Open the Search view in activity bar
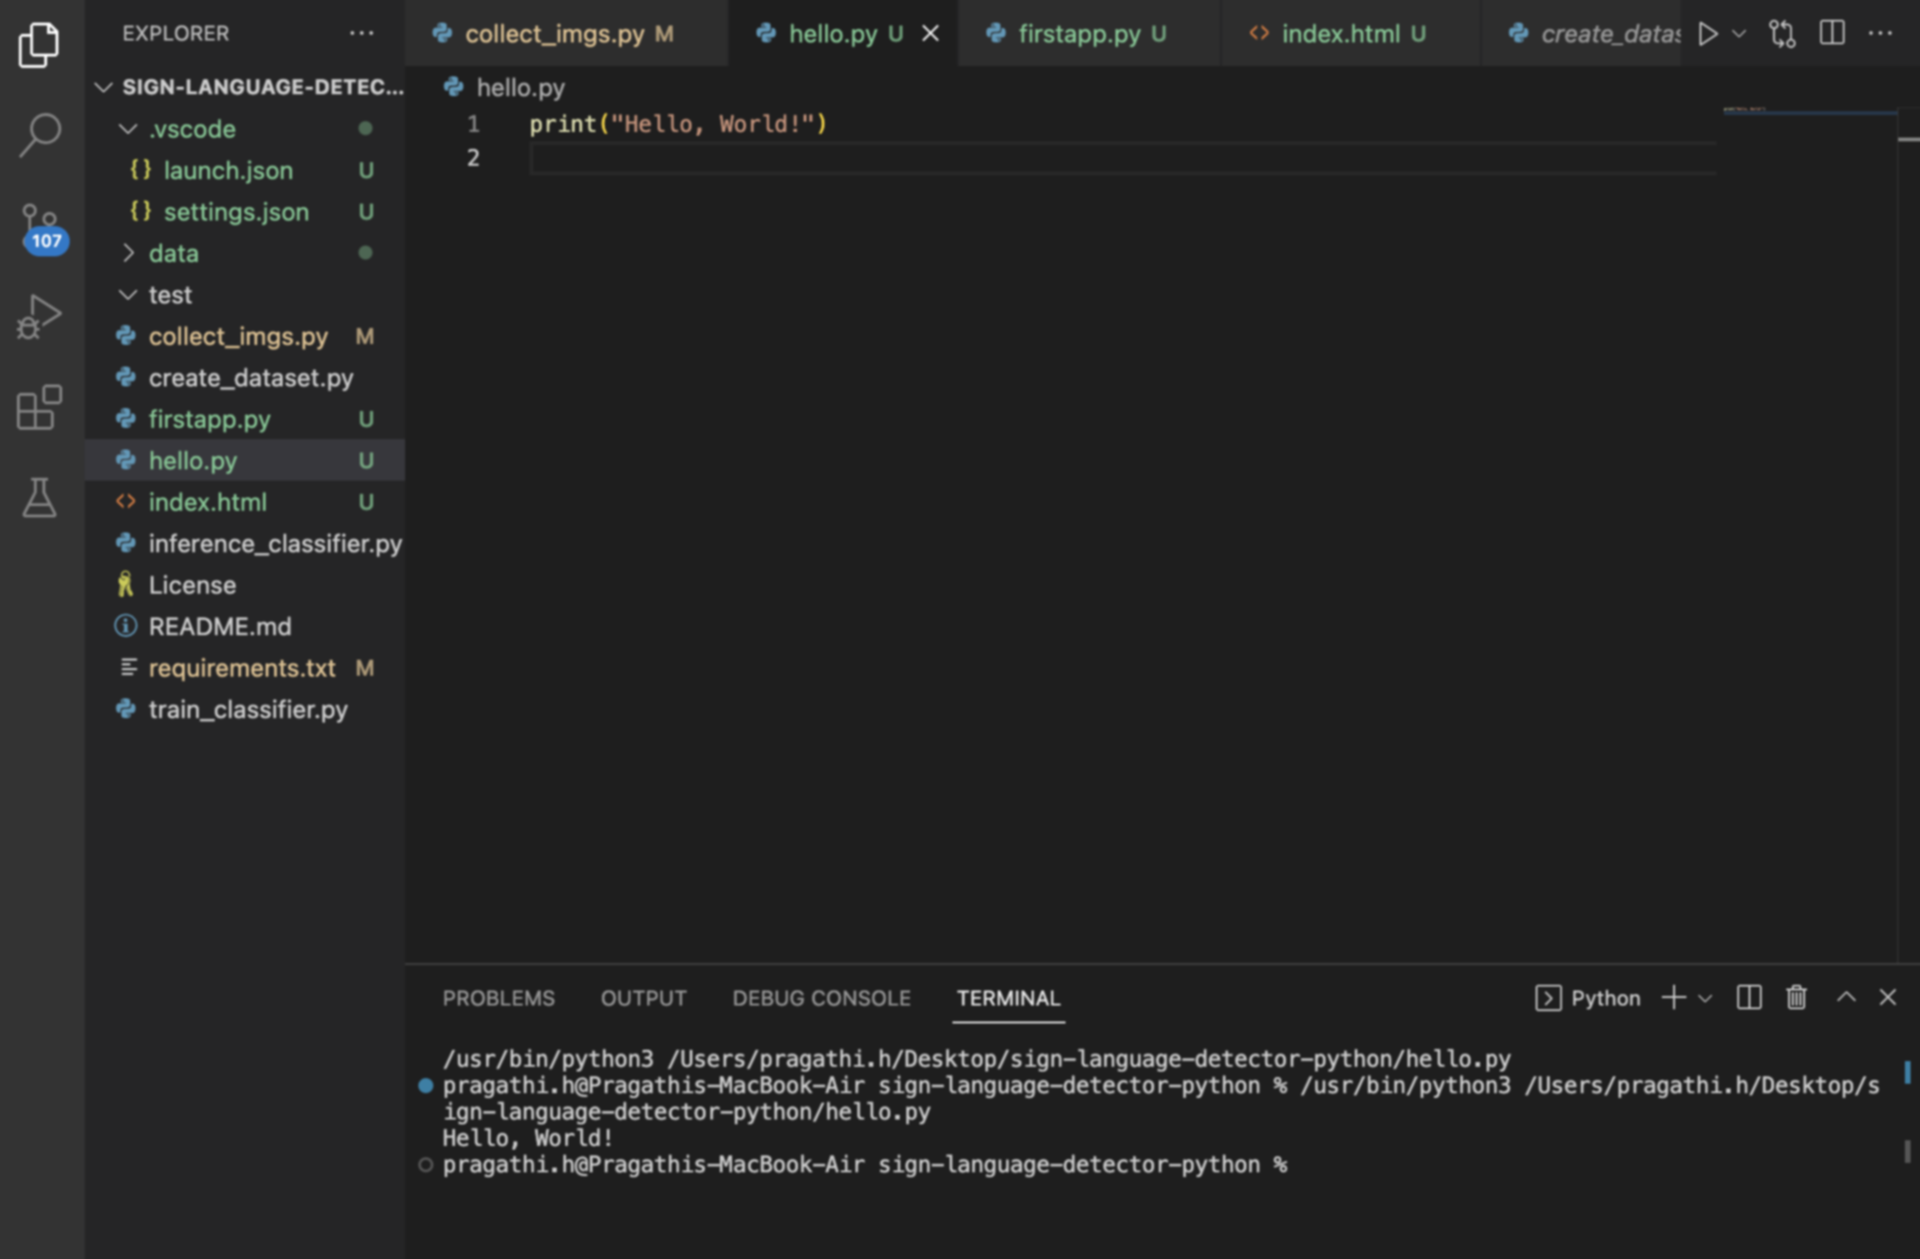 pos(40,135)
